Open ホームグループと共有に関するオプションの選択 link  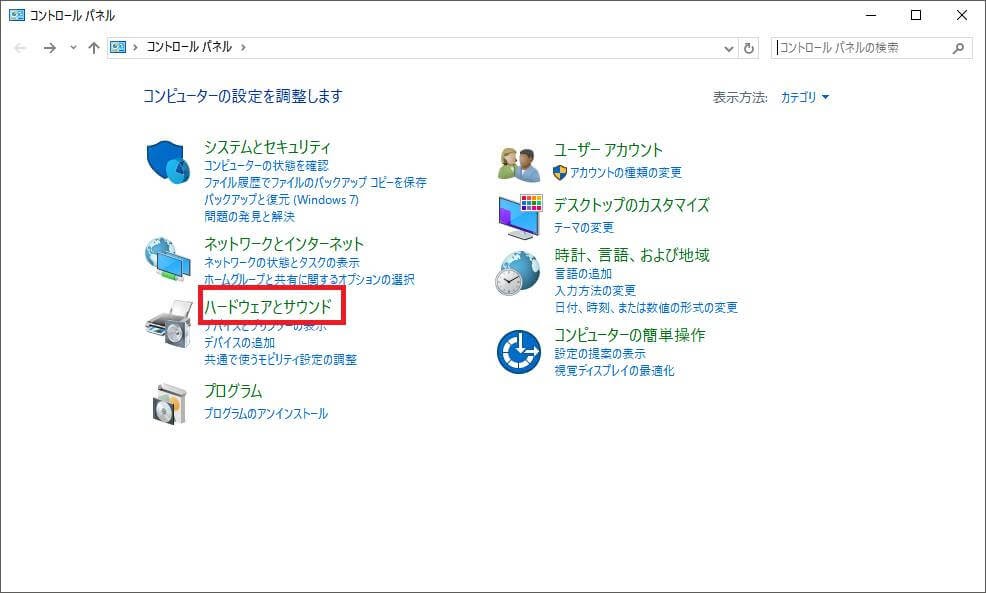(309, 279)
